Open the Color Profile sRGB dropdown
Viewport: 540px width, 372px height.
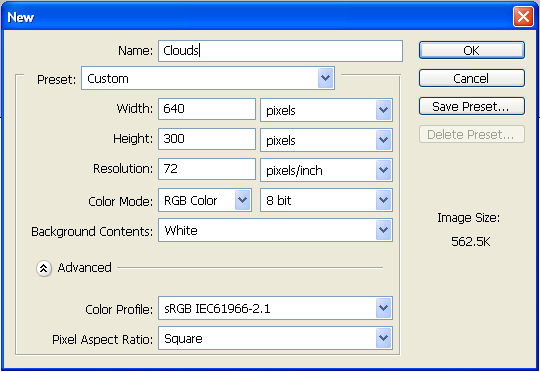tap(275, 308)
